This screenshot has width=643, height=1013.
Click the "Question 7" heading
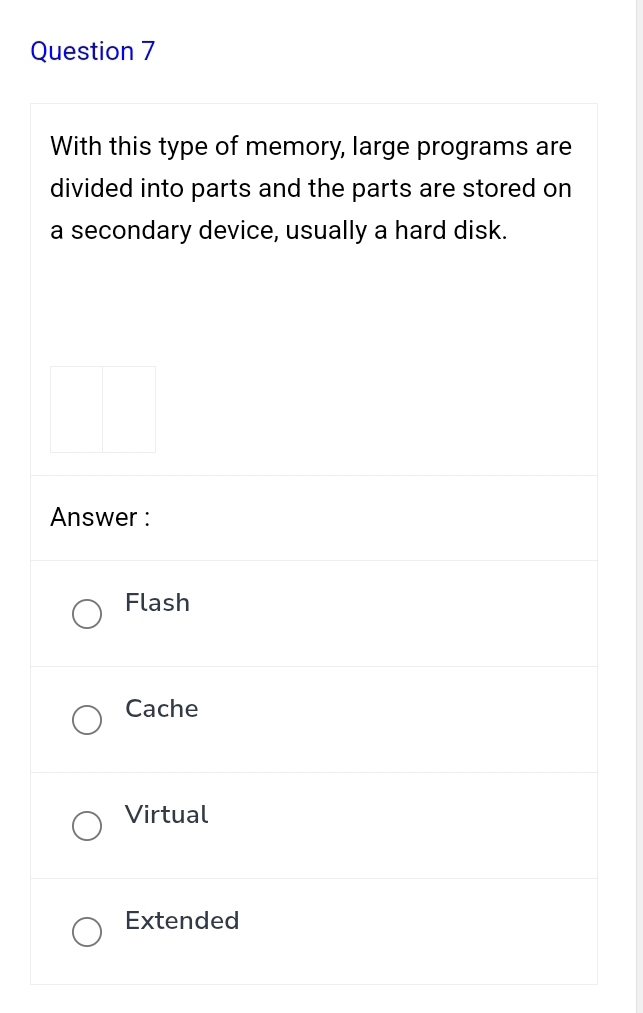[x=93, y=52]
